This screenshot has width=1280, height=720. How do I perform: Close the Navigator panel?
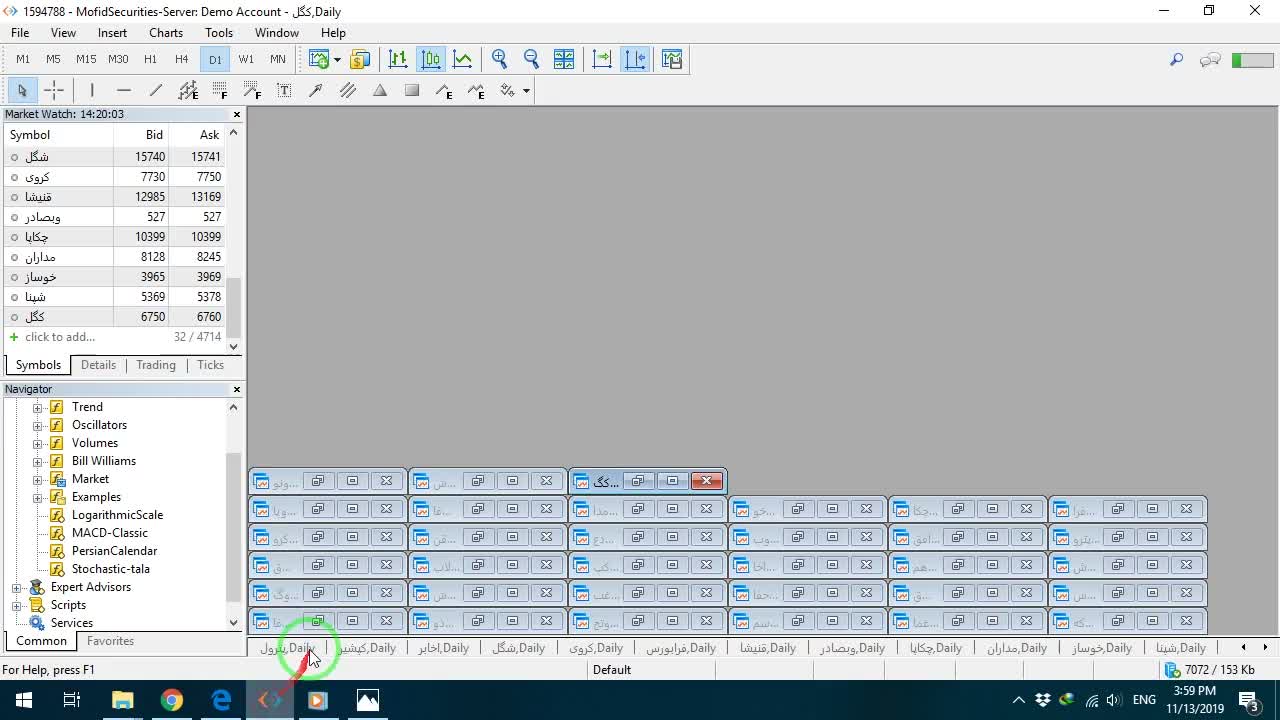coord(237,389)
